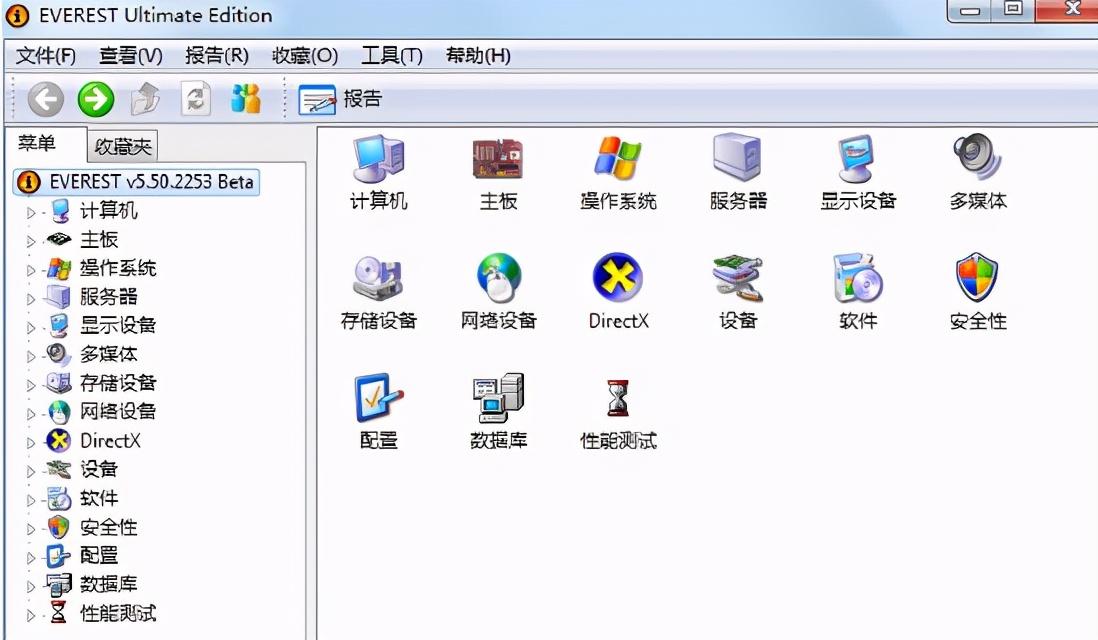Select EVEREST v5.50.2253 Beta root node

[137, 182]
